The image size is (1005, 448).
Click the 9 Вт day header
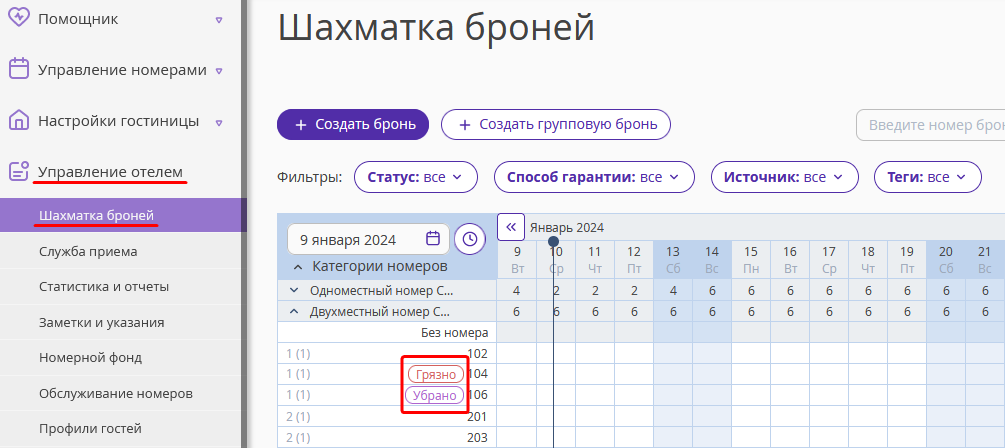pyautogui.click(x=517, y=260)
